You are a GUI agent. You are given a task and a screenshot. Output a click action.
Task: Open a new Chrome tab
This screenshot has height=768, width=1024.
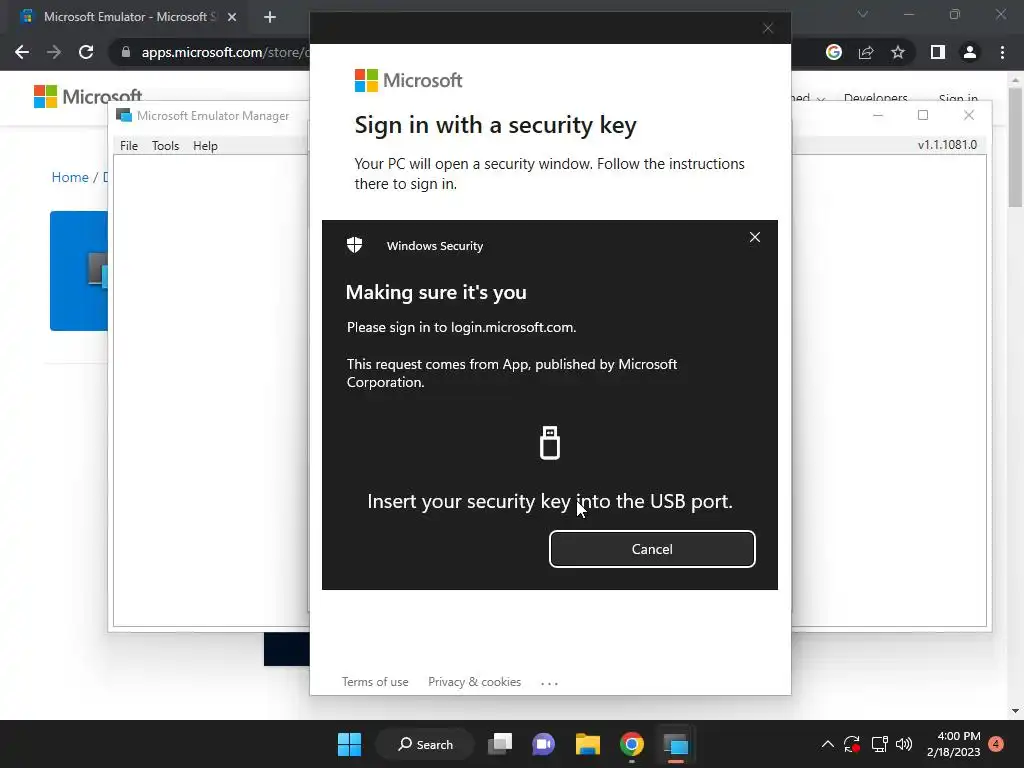[270, 17]
